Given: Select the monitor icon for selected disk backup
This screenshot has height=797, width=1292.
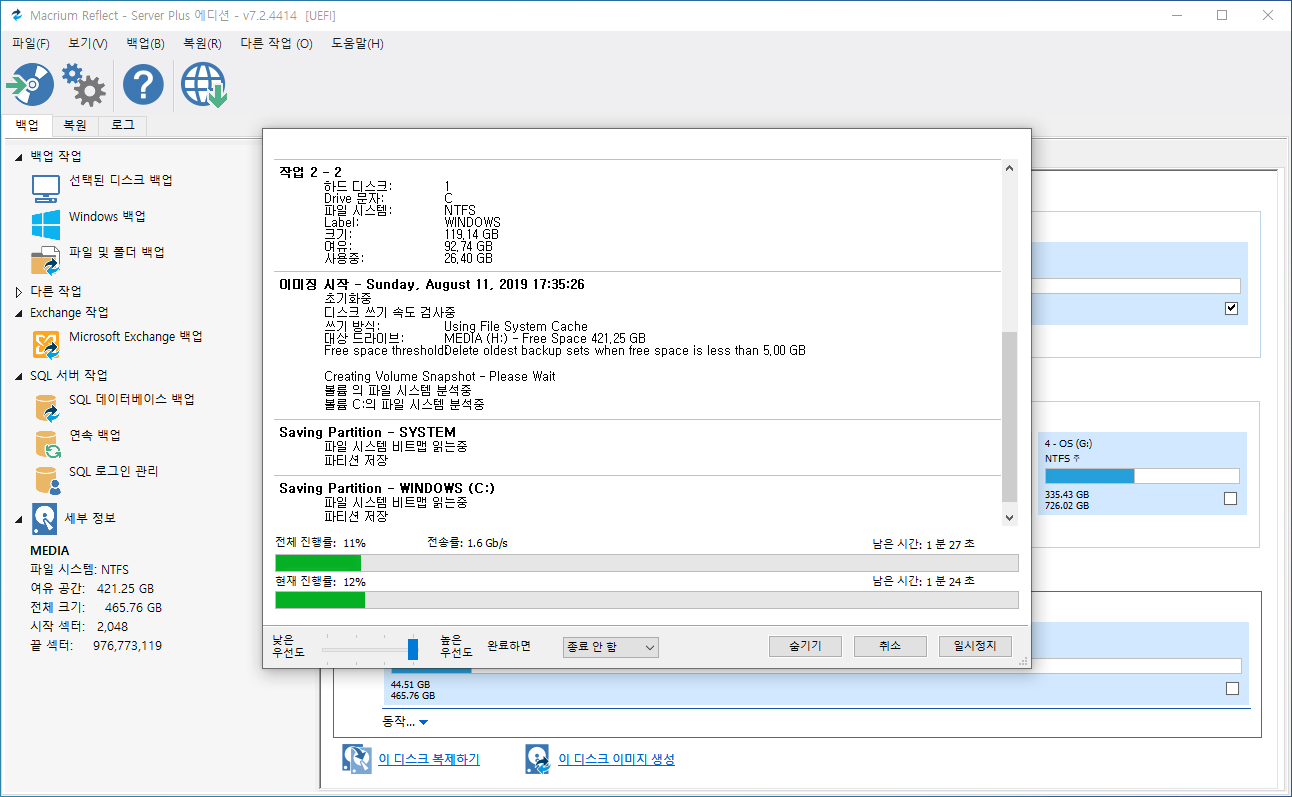Looking at the screenshot, I should (x=45, y=187).
